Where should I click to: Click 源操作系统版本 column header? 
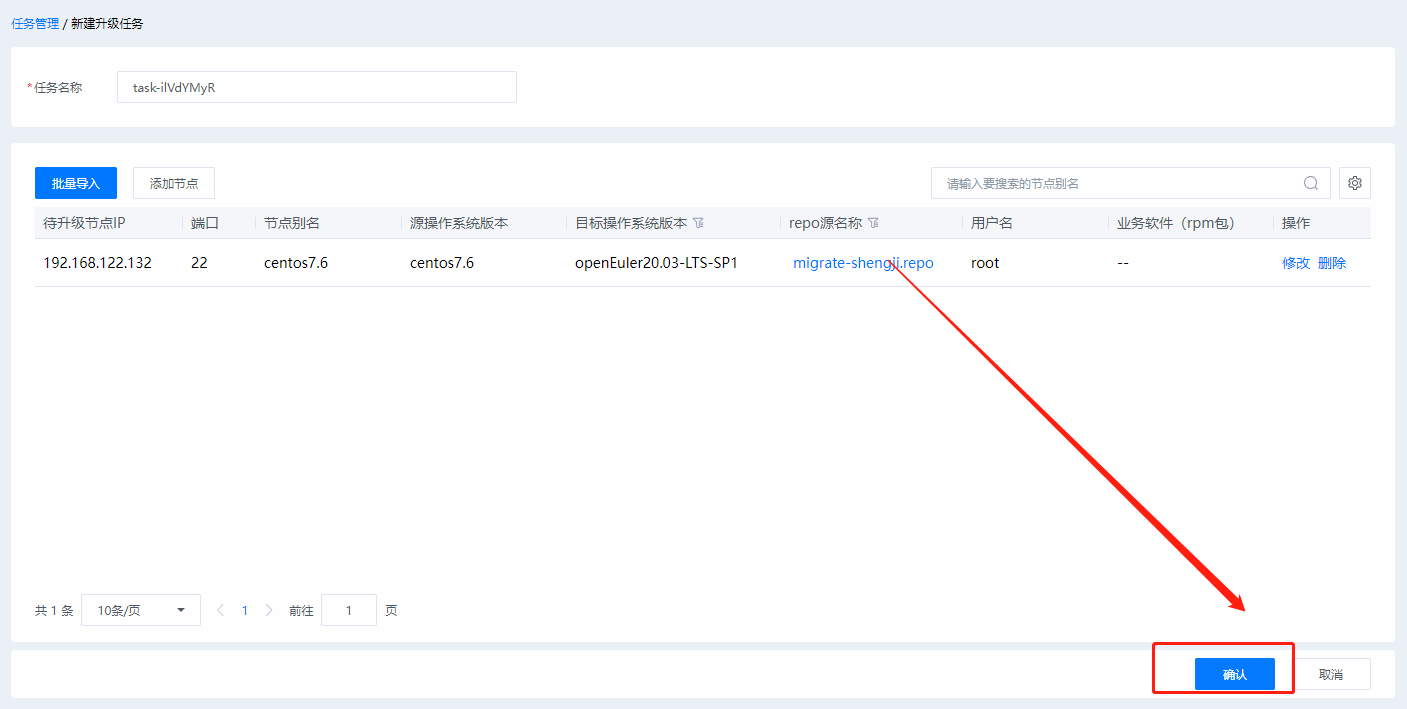click(459, 223)
